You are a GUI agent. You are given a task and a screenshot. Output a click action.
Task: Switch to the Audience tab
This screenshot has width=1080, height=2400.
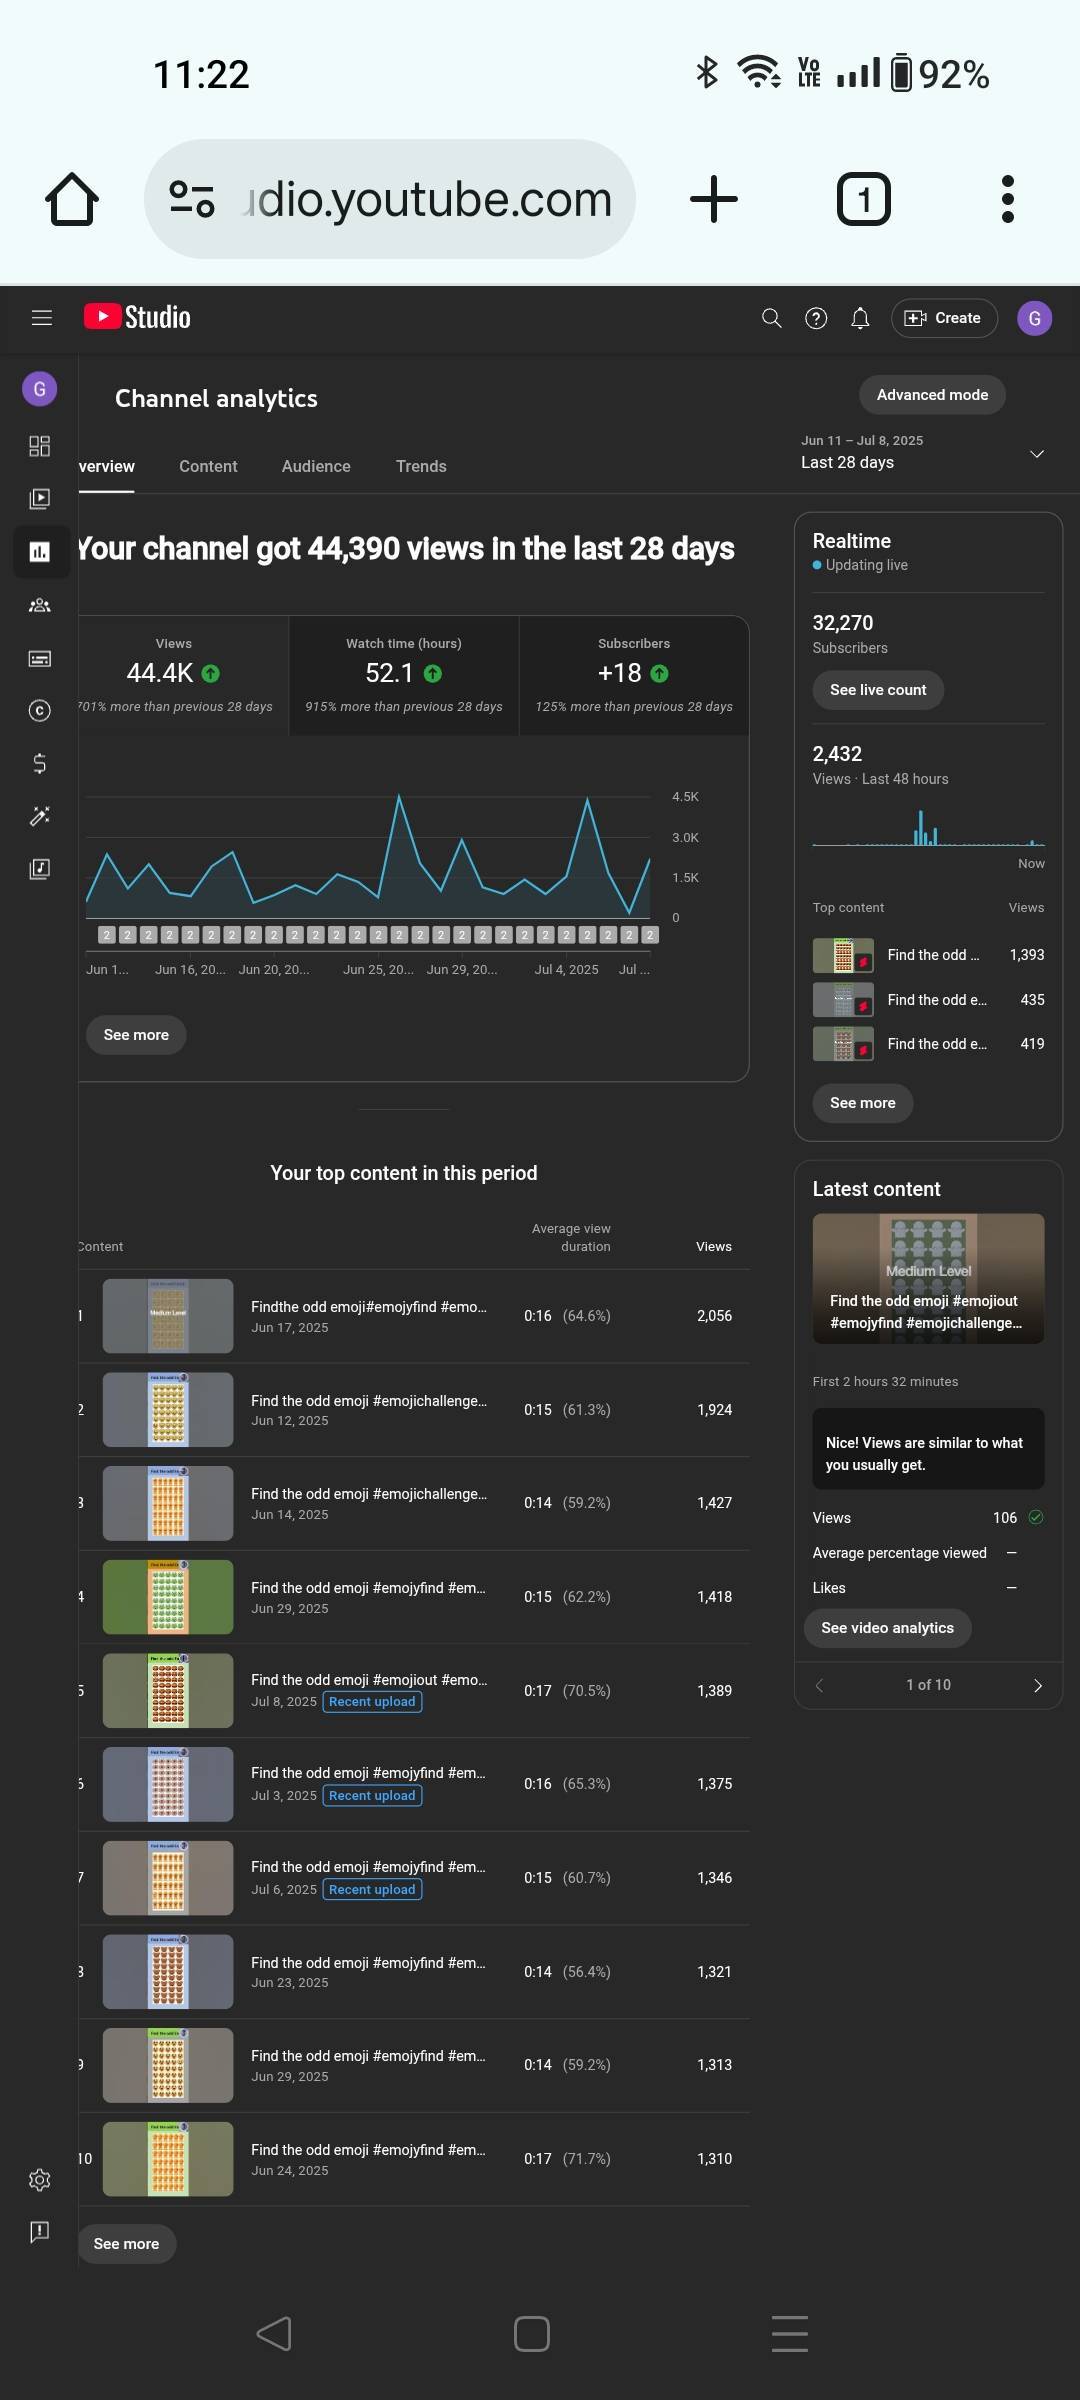click(316, 466)
